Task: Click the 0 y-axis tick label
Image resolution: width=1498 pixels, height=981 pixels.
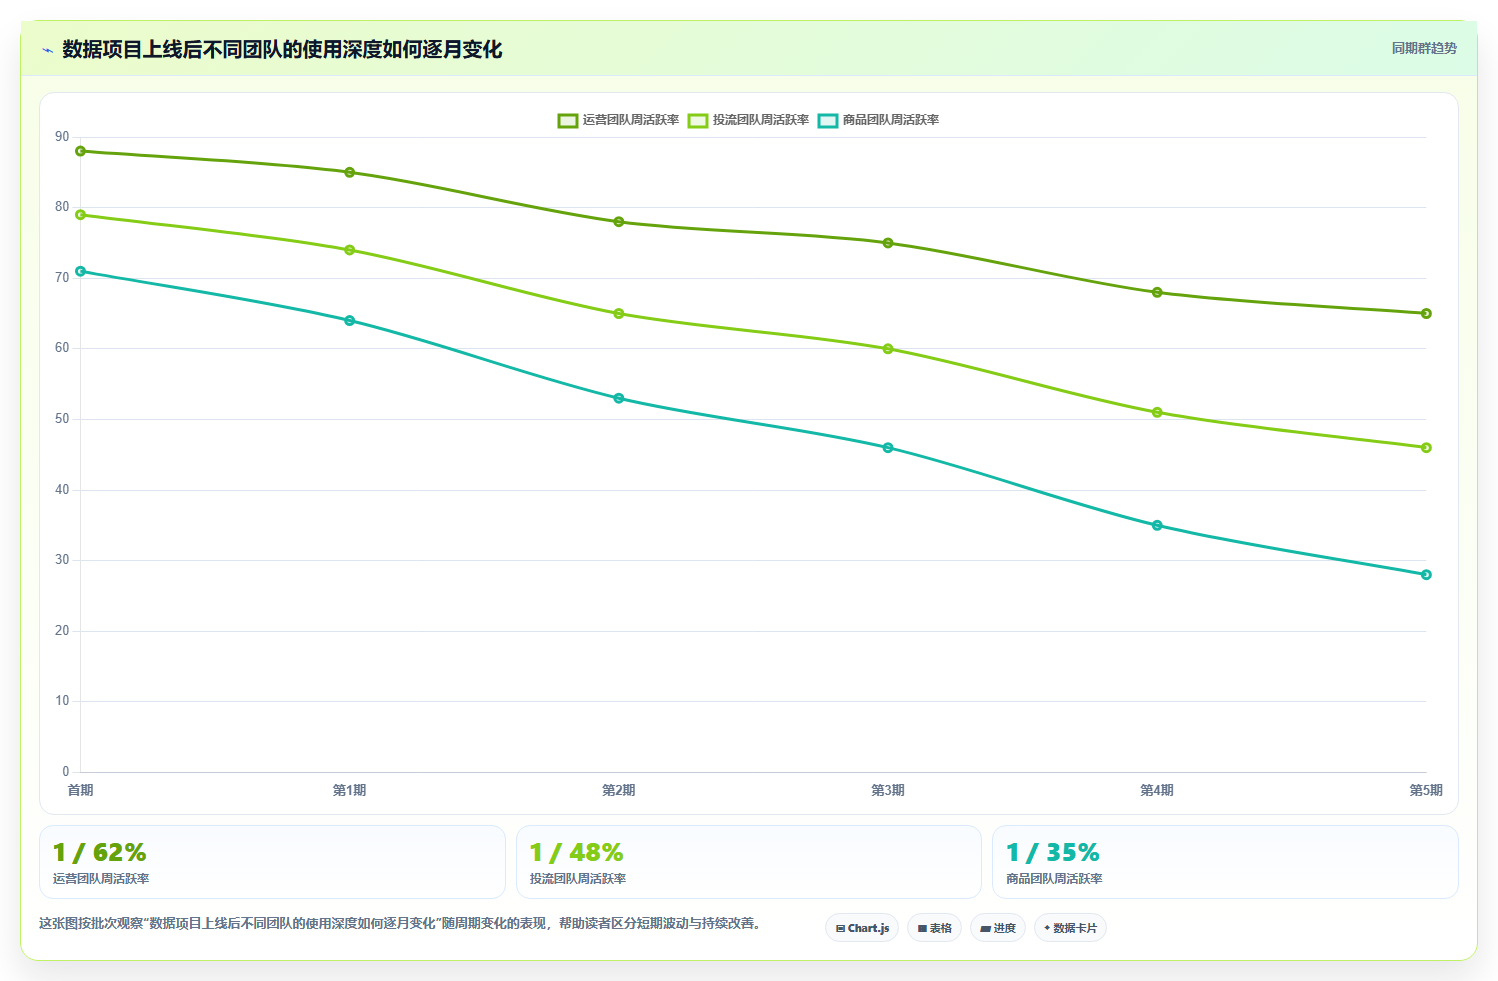Action: coord(66,772)
